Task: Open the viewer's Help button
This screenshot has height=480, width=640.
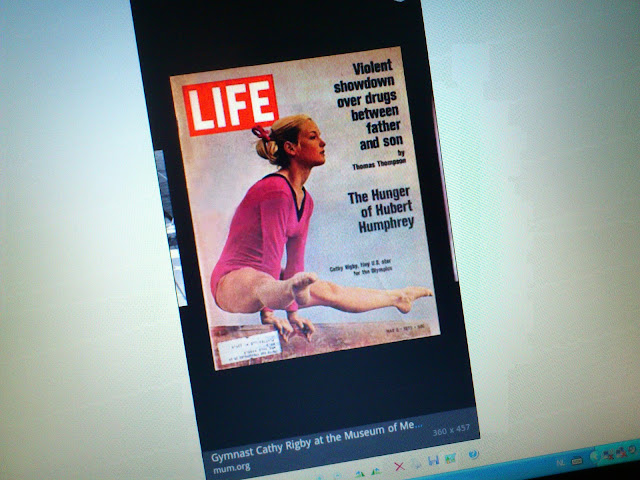Action: tap(473, 454)
